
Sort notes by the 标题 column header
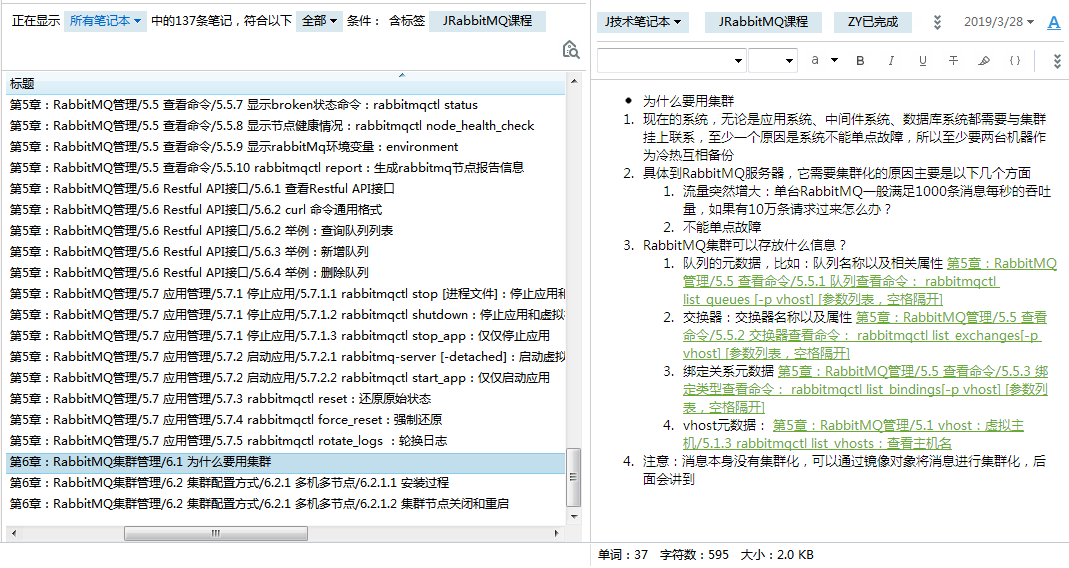[x=286, y=84]
